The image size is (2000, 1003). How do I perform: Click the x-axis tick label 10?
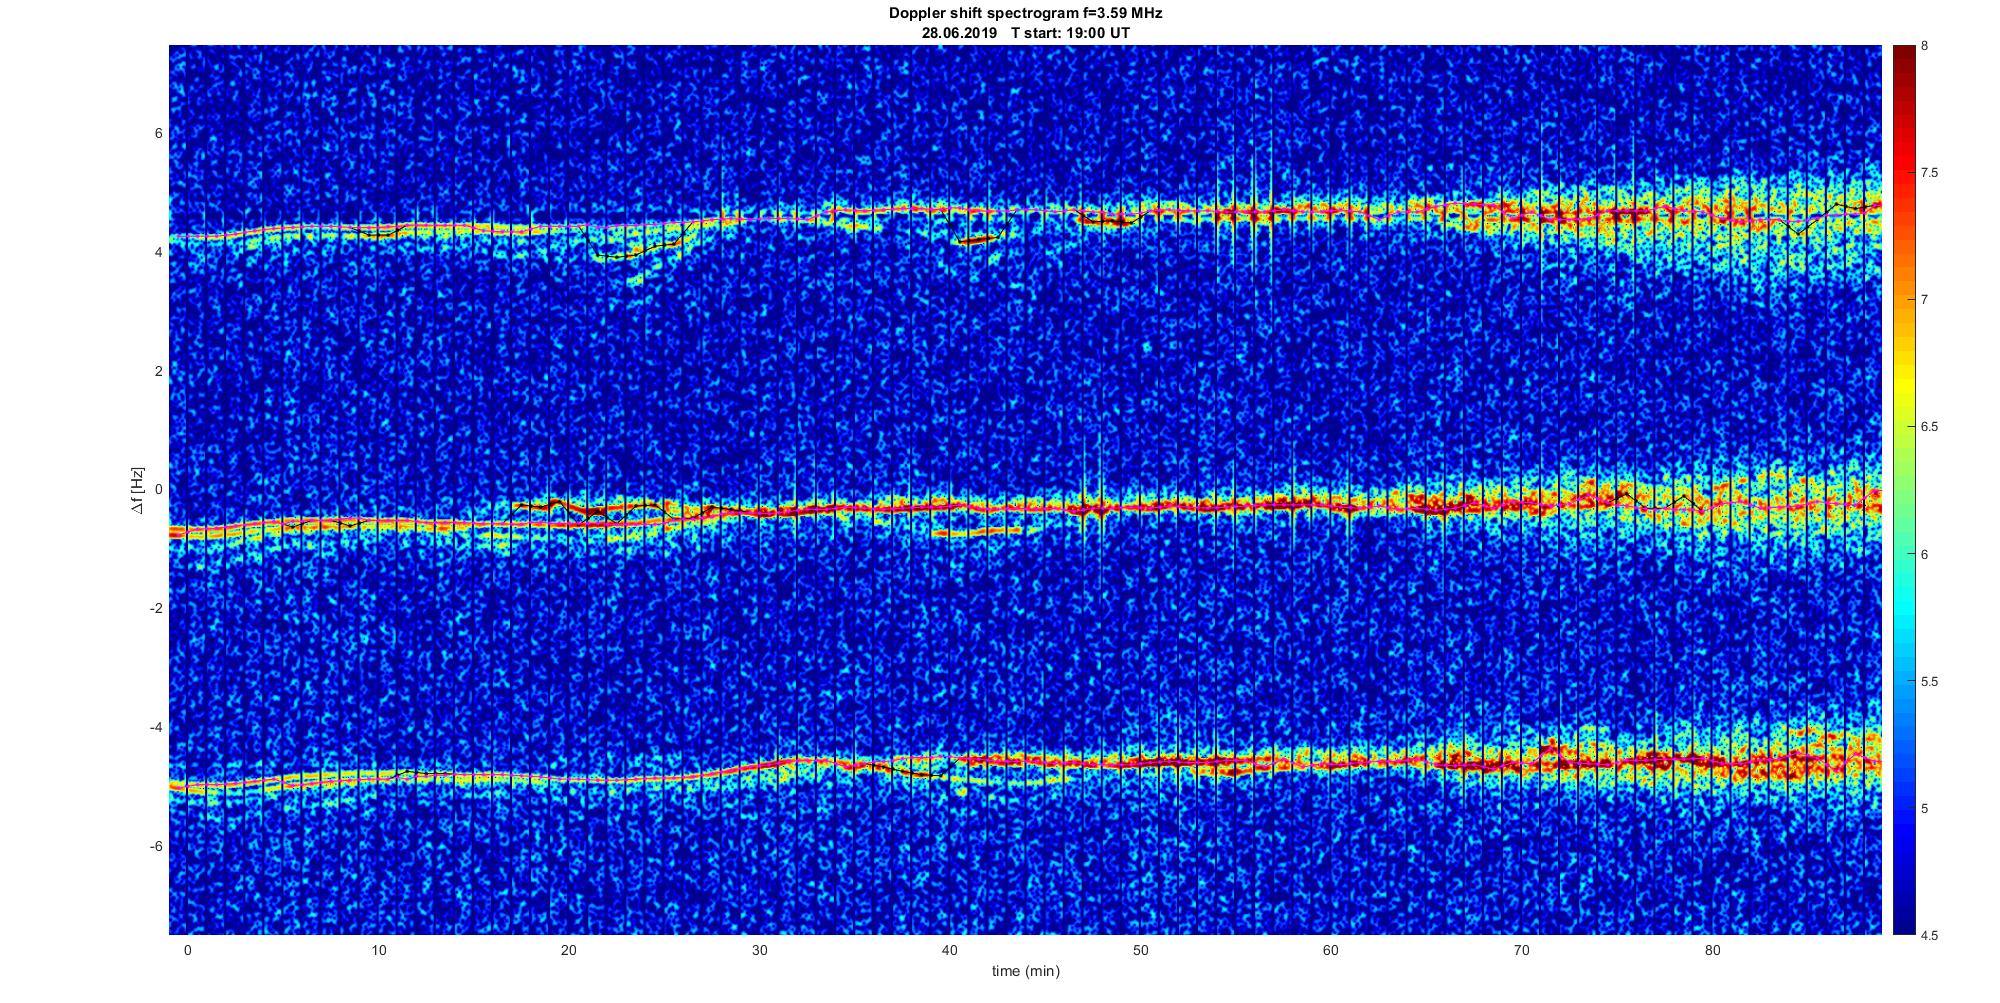(x=378, y=950)
